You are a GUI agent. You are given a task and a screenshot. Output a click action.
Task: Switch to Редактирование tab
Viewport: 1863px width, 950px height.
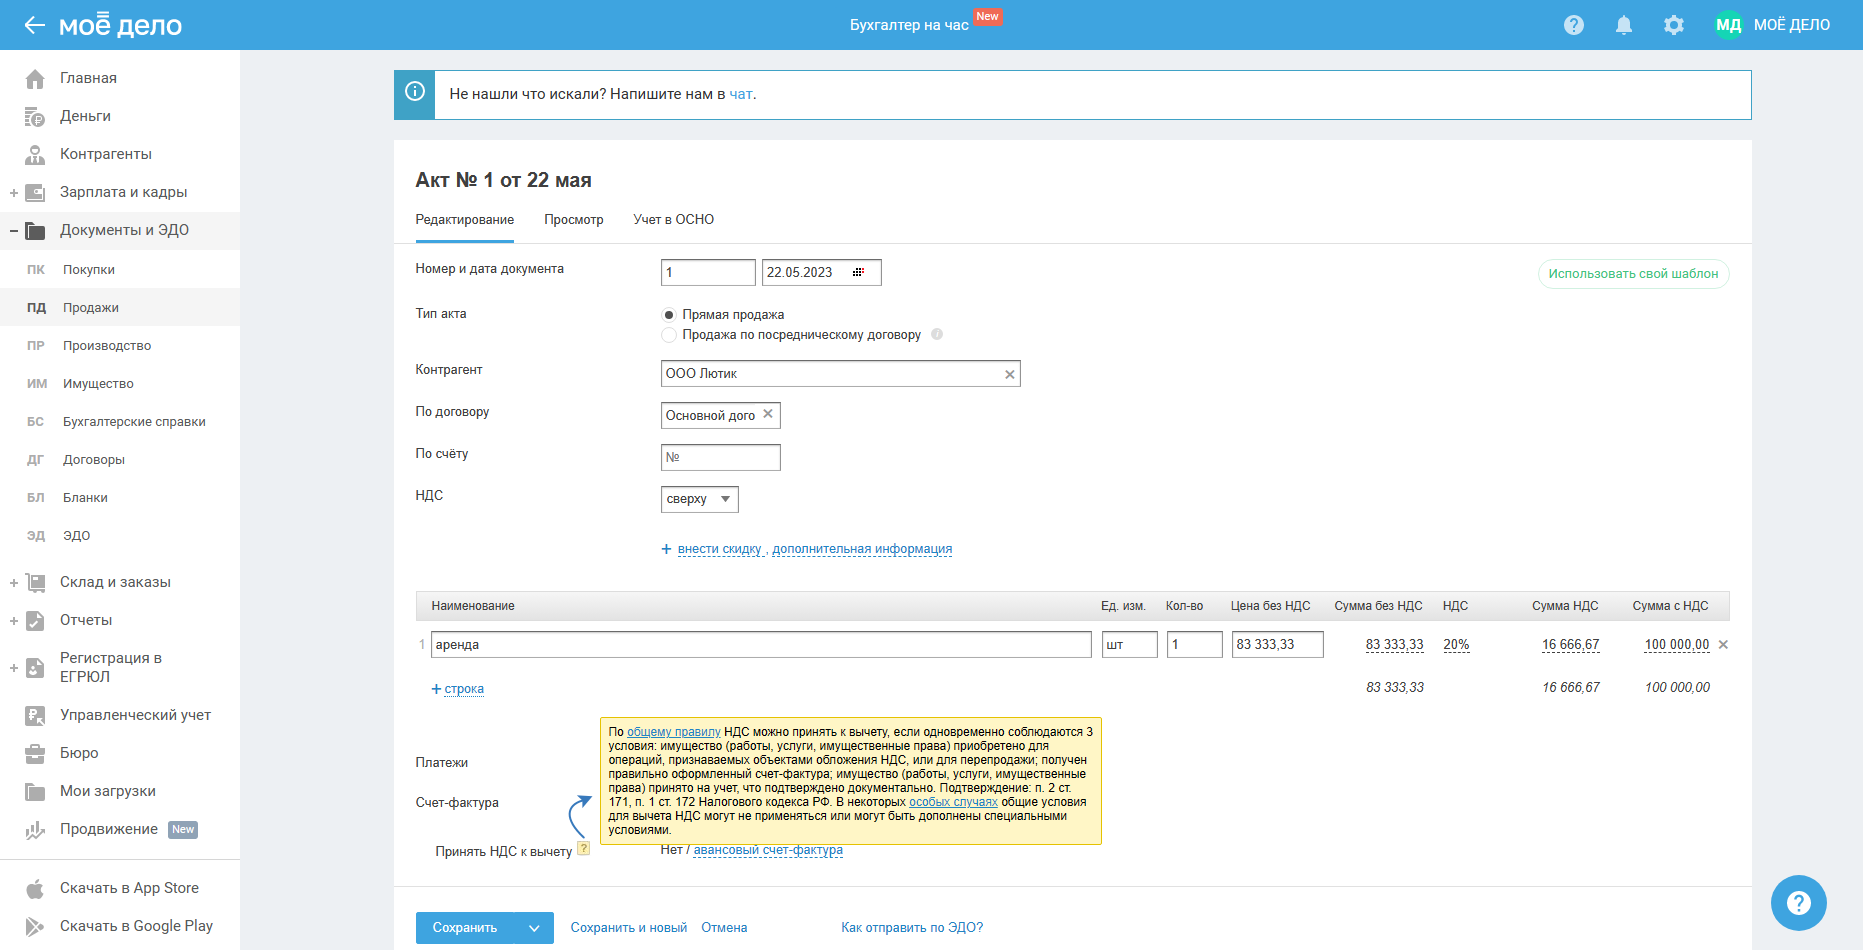coord(465,220)
